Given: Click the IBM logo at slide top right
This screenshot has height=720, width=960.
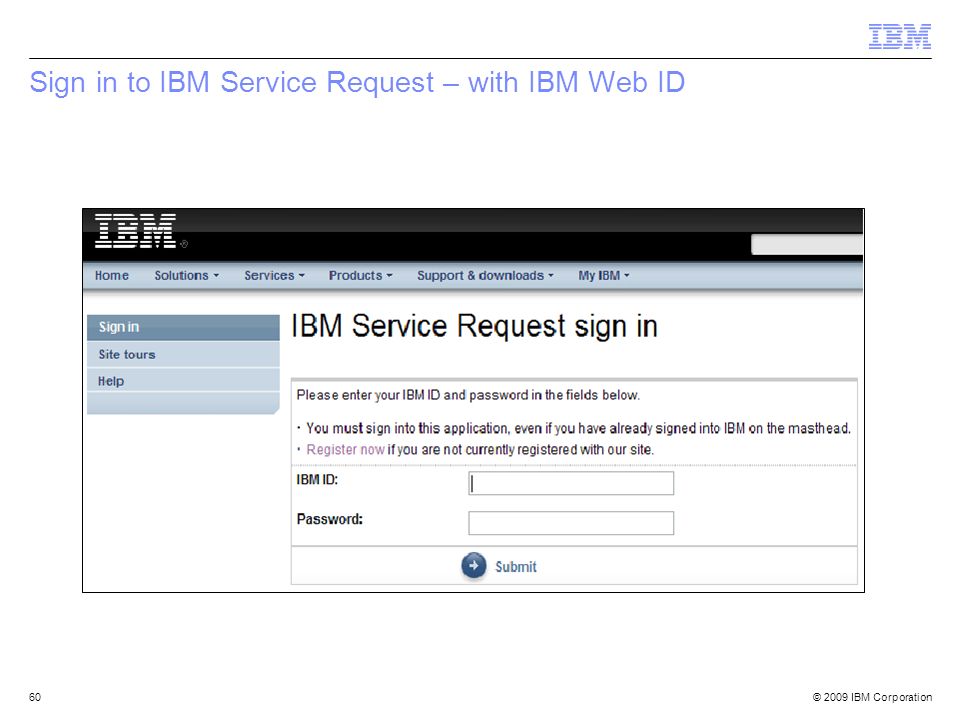Looking at the screenshot, I should pyautogui.click(x=899, y=36).
